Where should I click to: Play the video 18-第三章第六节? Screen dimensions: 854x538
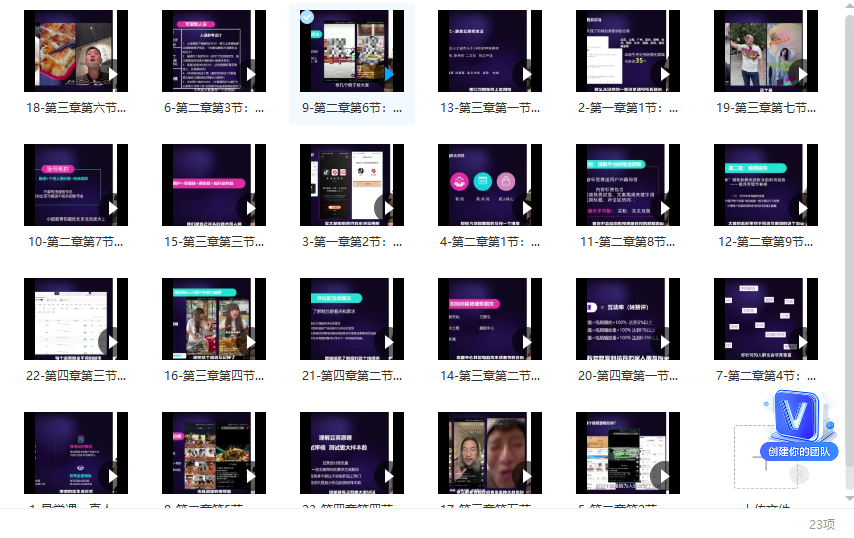pos(112,74)
